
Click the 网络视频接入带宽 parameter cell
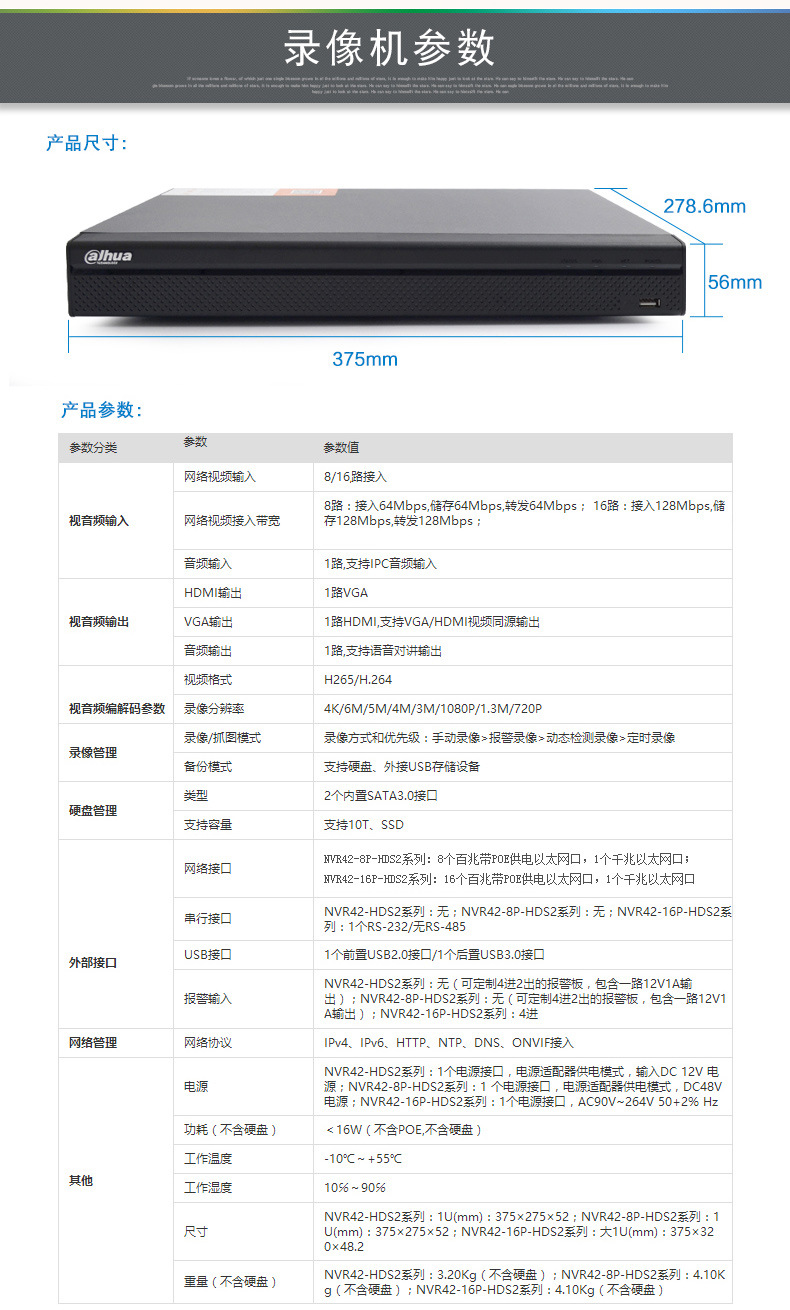tap(243, 521)
